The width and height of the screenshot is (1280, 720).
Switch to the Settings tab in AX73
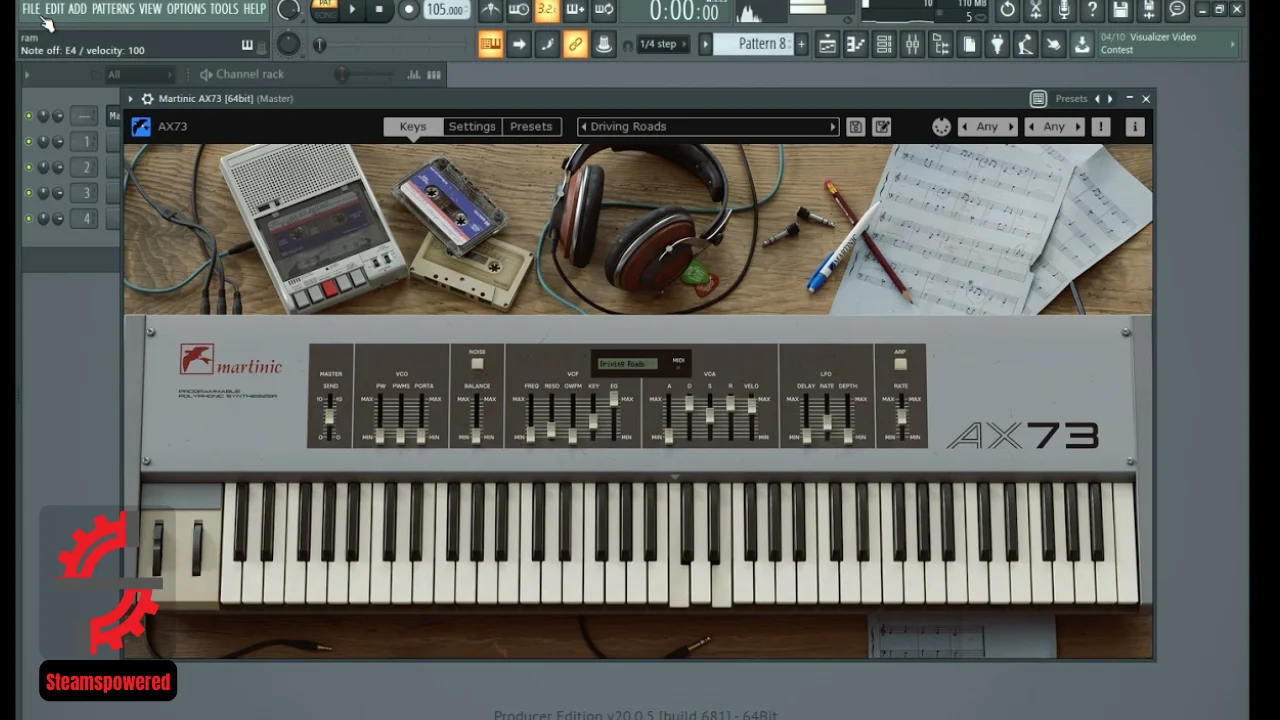pyautogui.click(x=472, y=127)
